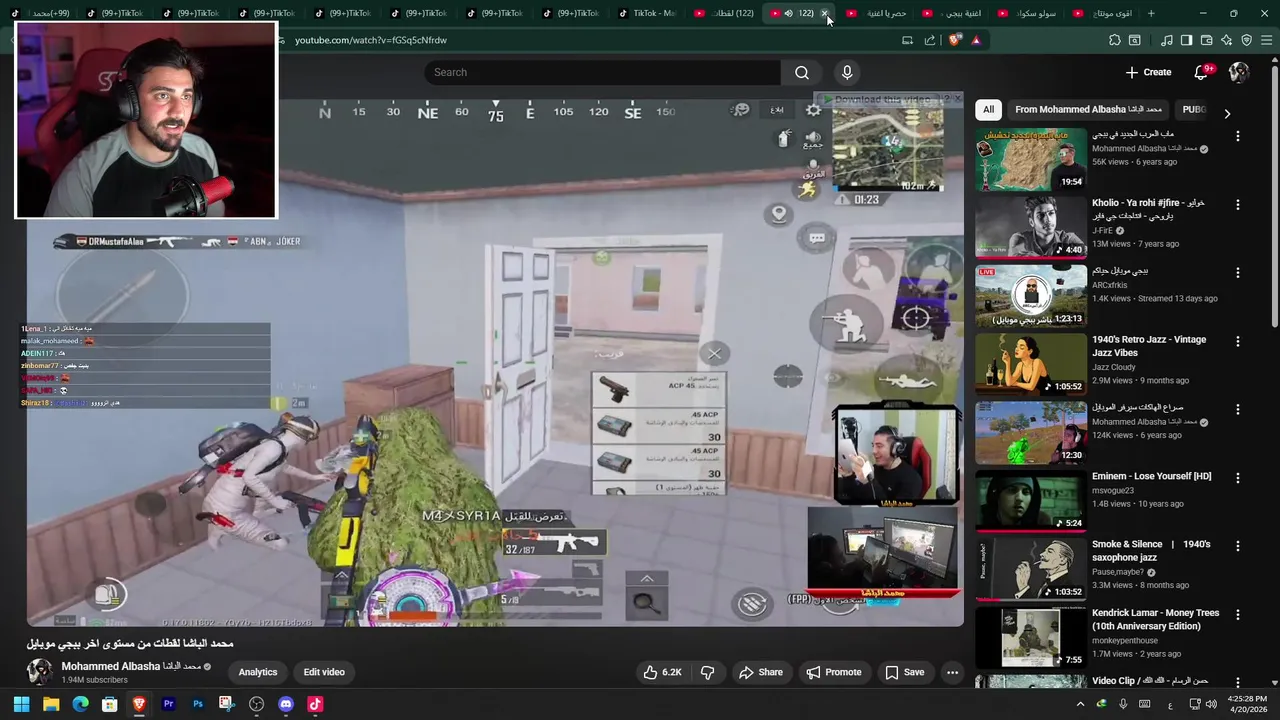Open a new browser tab with plus
Viewport: 1280px width, 720px height.
click(1151, 13)
